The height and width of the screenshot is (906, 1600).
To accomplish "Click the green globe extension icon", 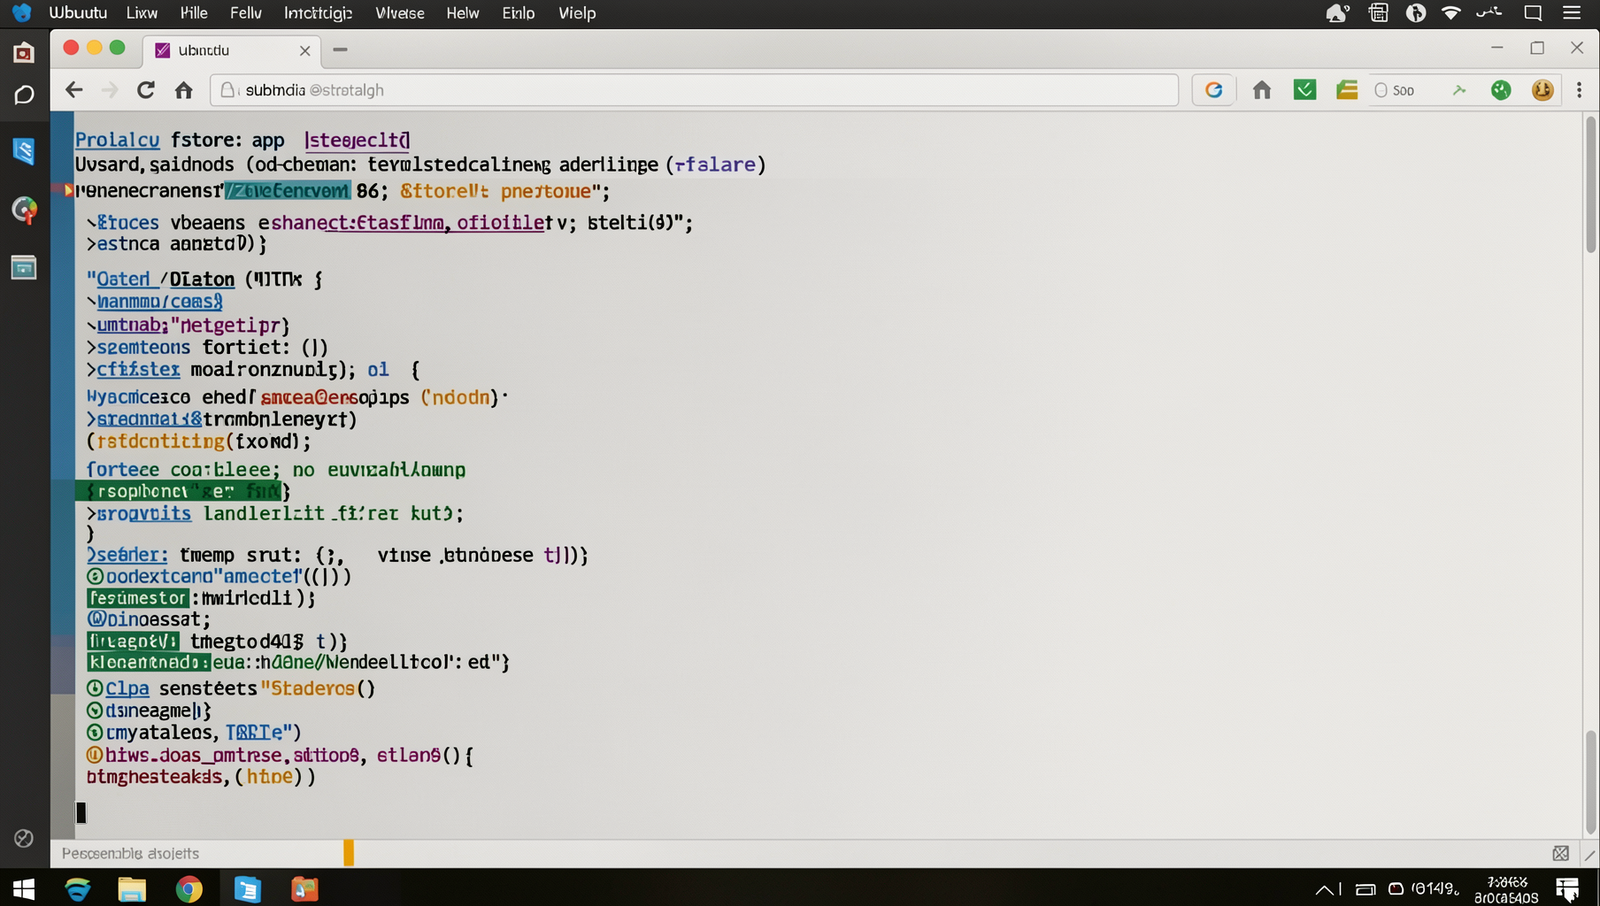I will coord(1501,90).
